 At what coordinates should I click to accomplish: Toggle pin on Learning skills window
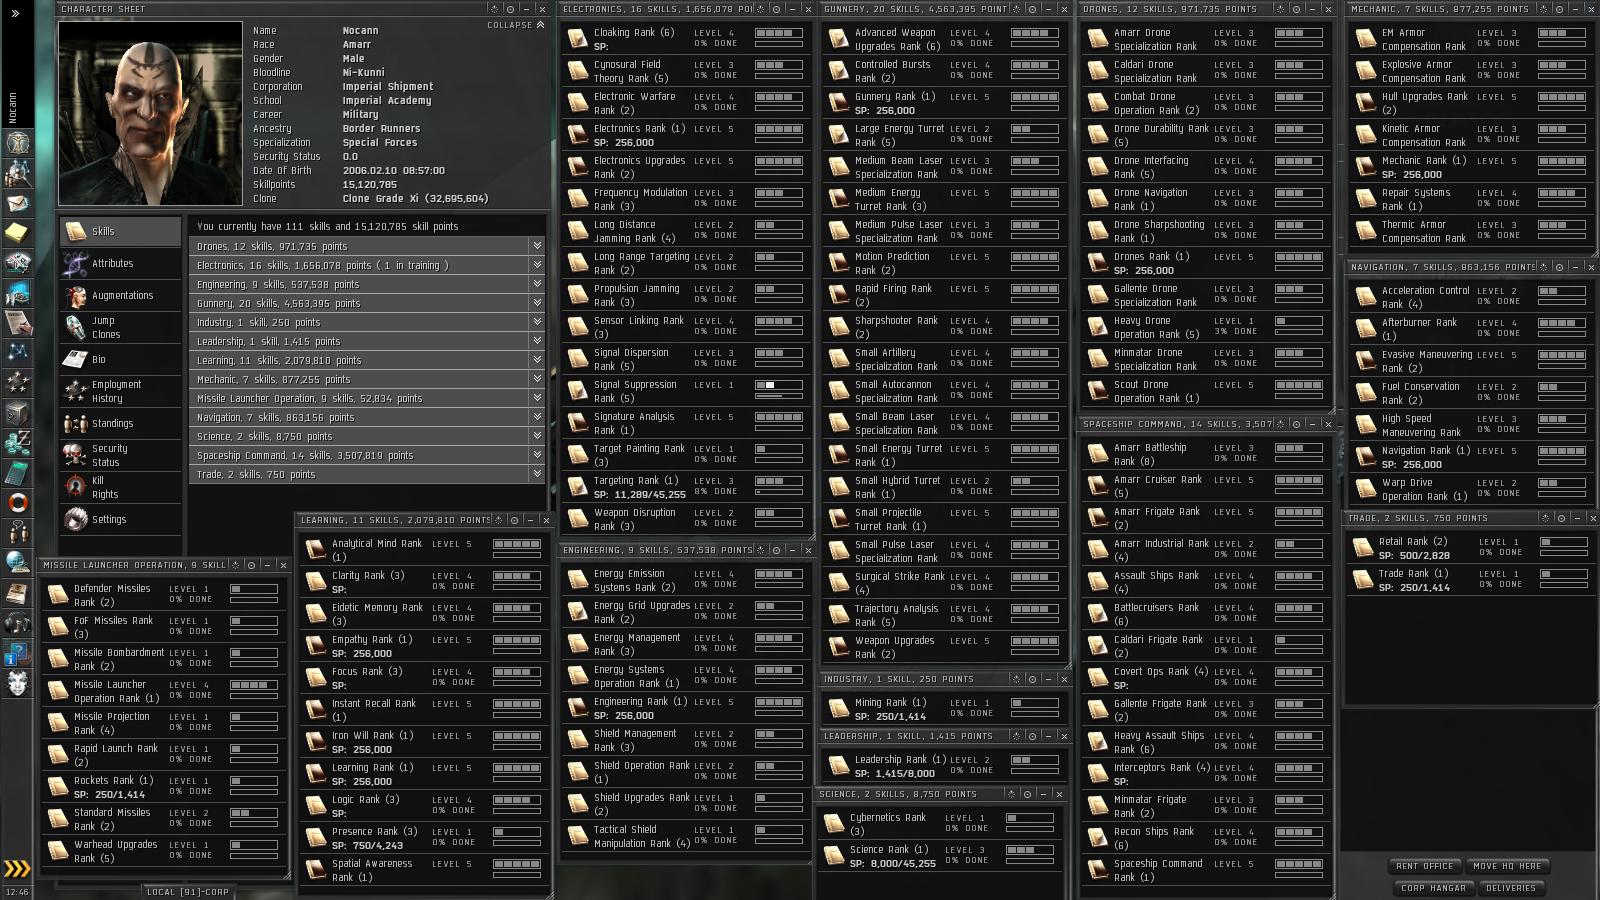(x=514, y=520)
